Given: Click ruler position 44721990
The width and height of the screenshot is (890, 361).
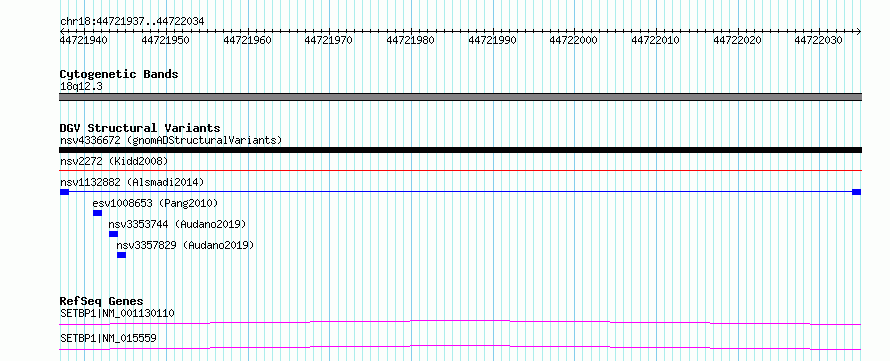Looking at the screenshot, I should click(x=492, y=40).
